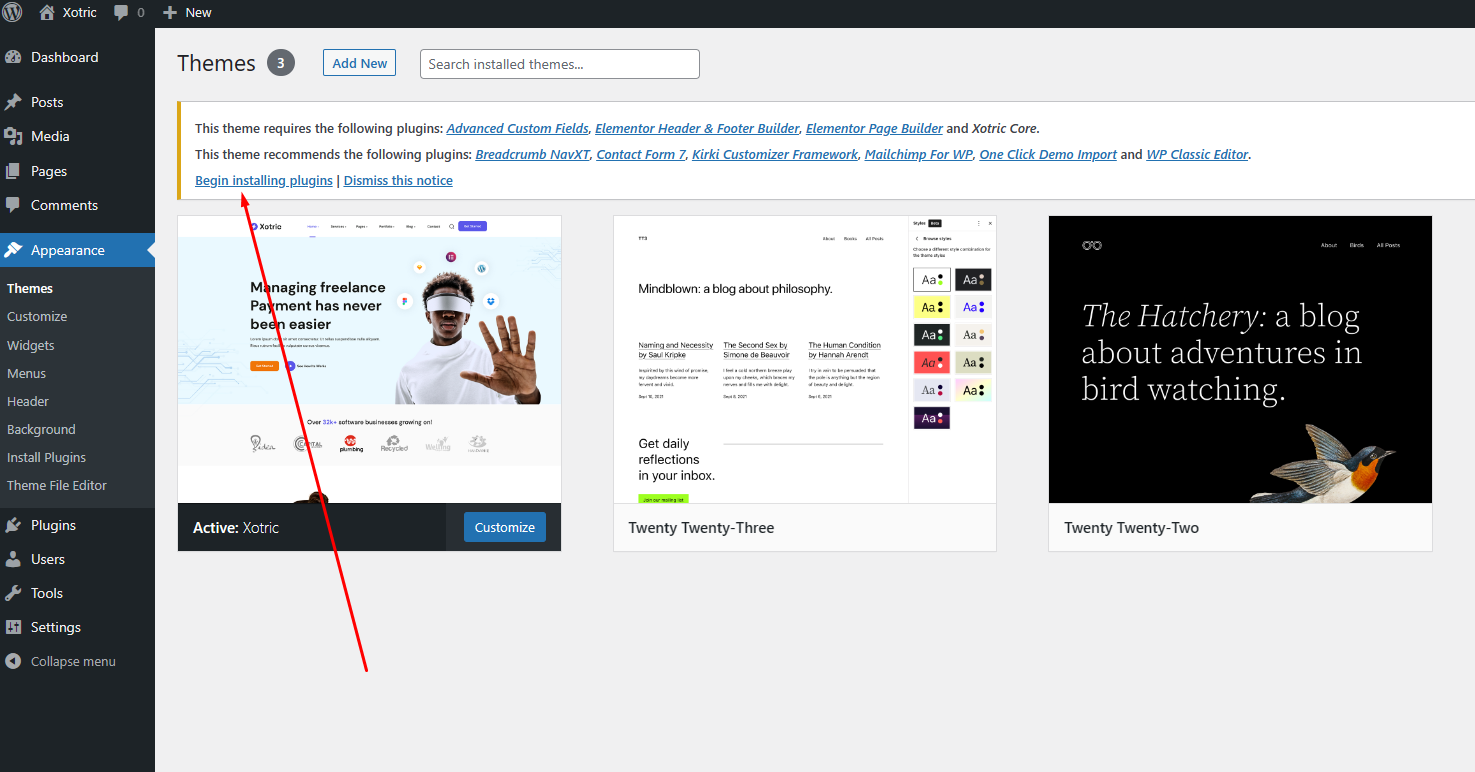This screenshot has height=772, width=1475.
Task: Click Begin installing plugins link
Action: point(264,180)
